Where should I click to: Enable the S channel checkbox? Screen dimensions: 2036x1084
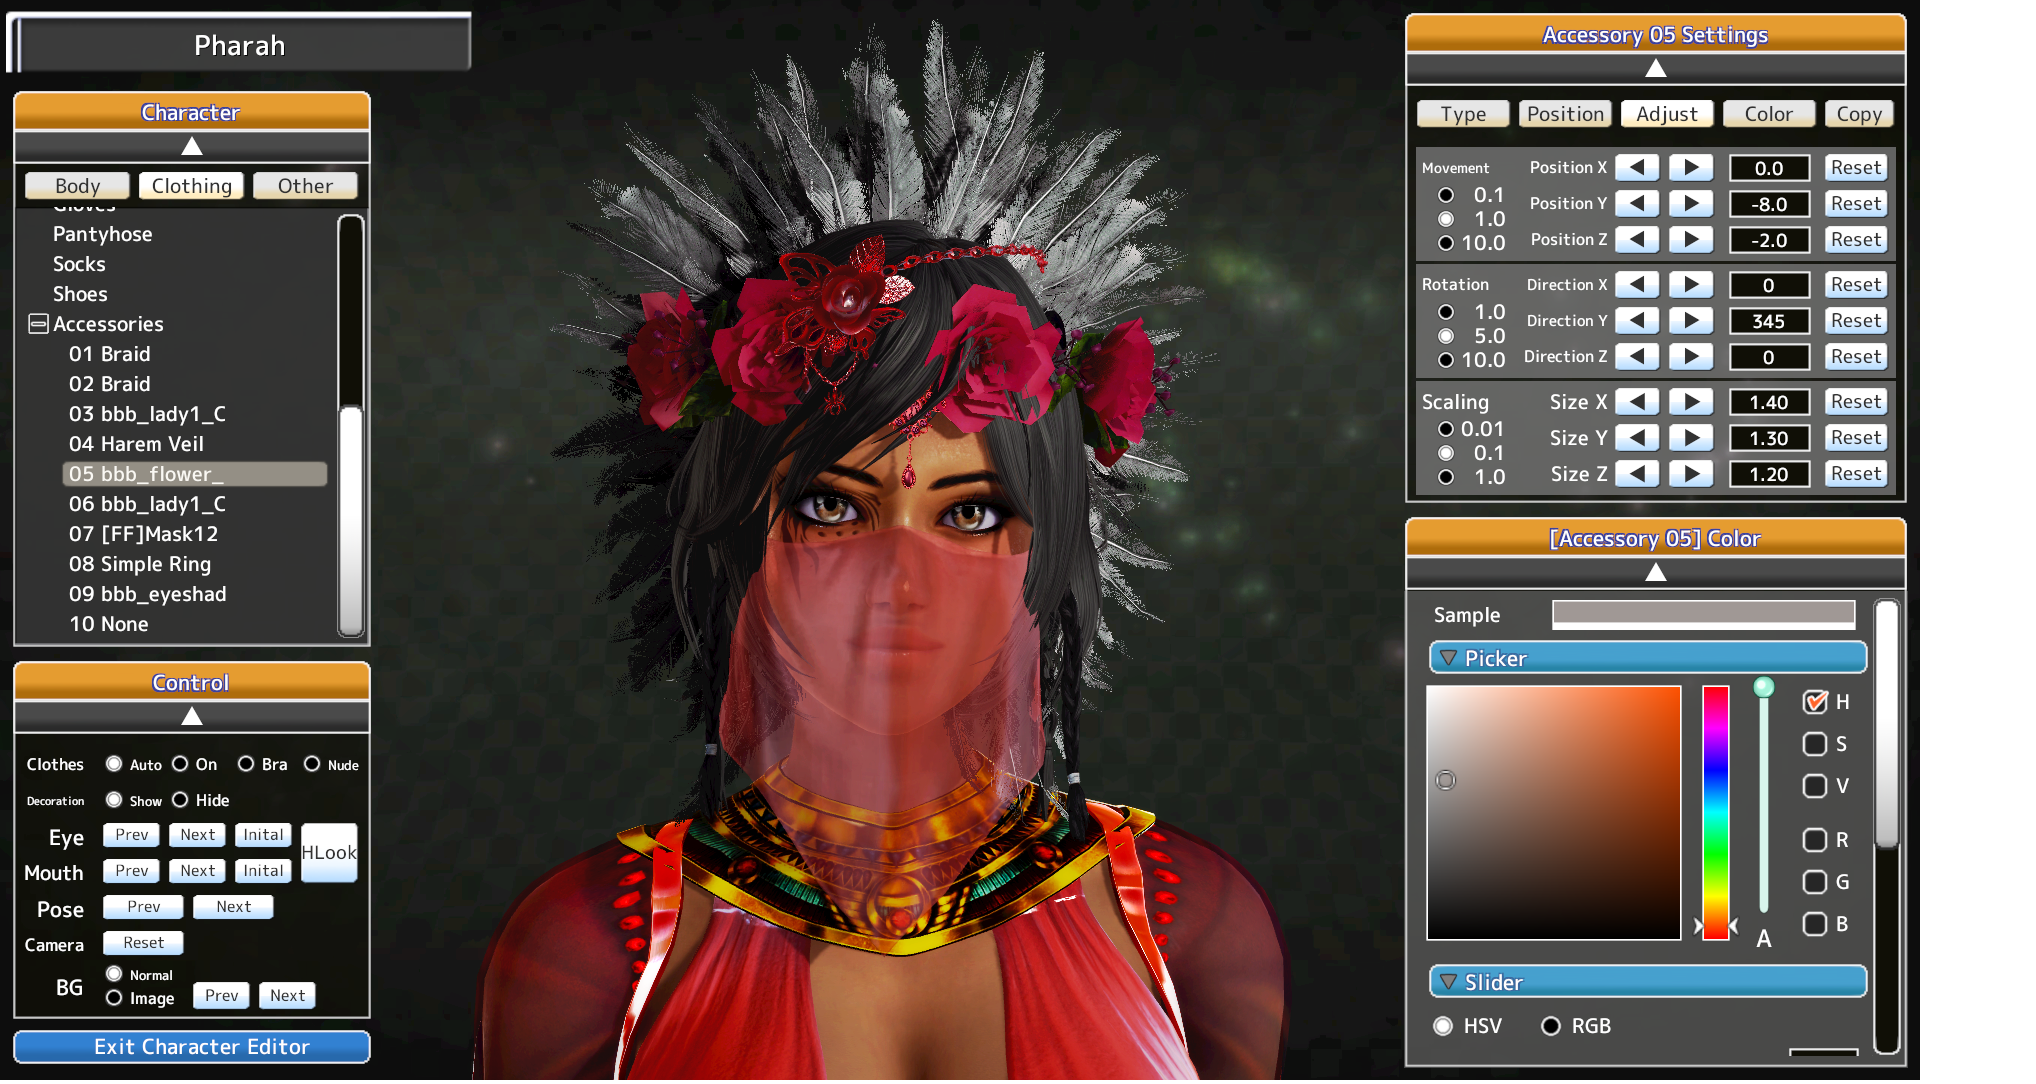tap(1815, 744)
